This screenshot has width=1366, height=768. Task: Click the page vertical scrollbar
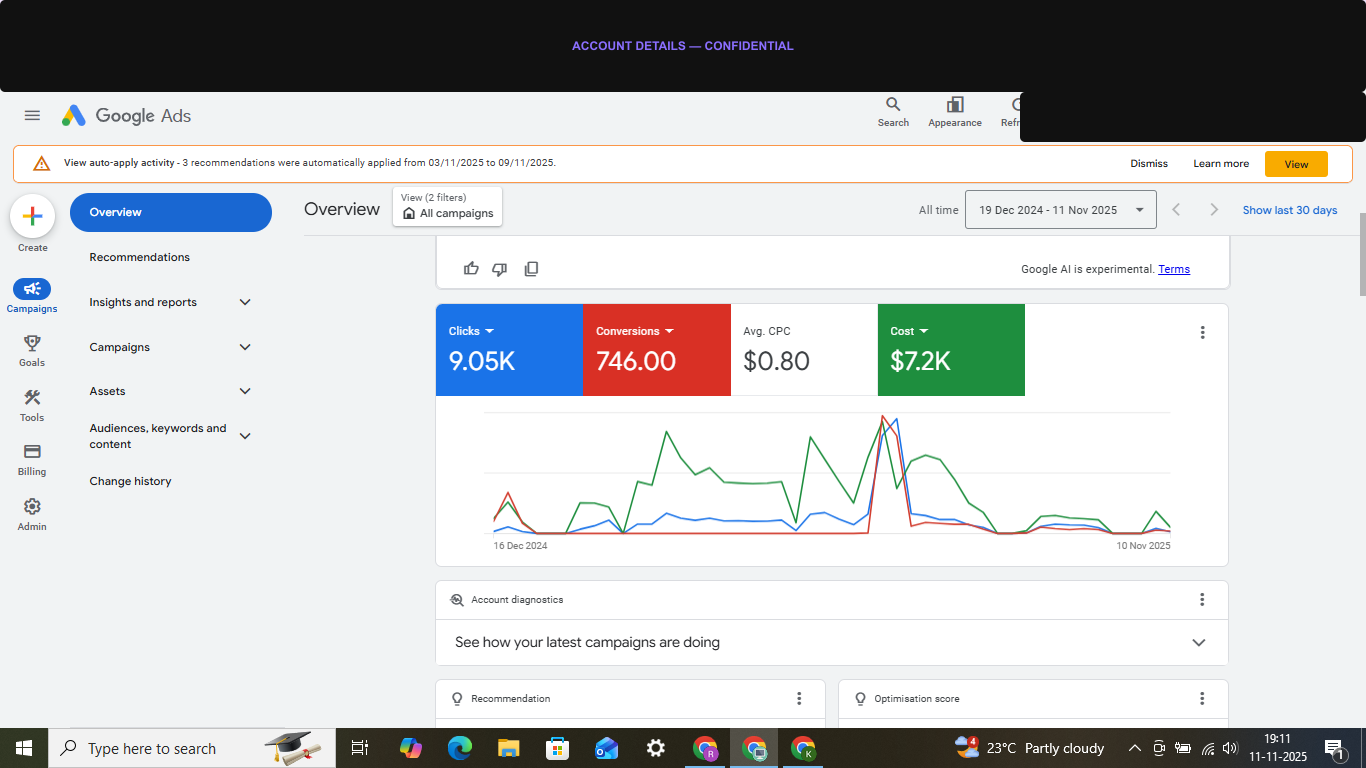(x=1361, y=254)
